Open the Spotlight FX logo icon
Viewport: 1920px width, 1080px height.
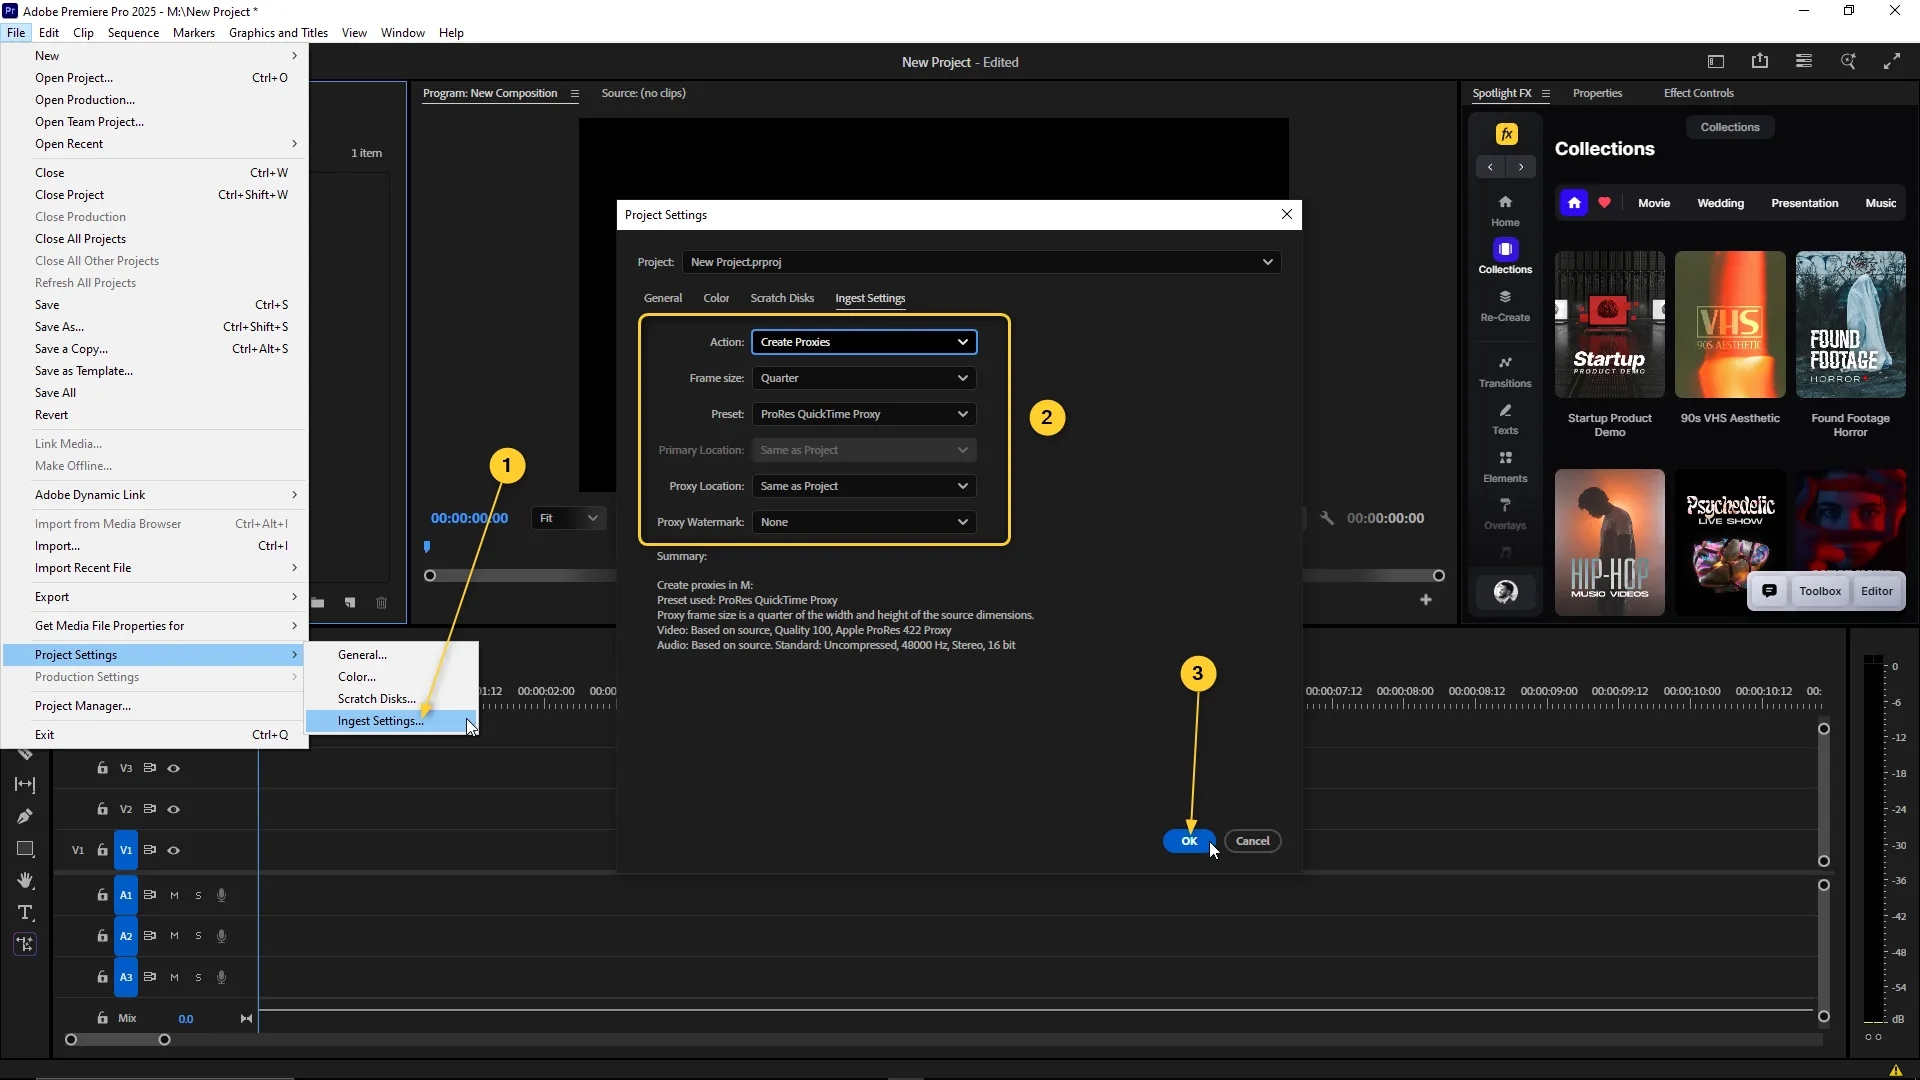pos(1507,134)
